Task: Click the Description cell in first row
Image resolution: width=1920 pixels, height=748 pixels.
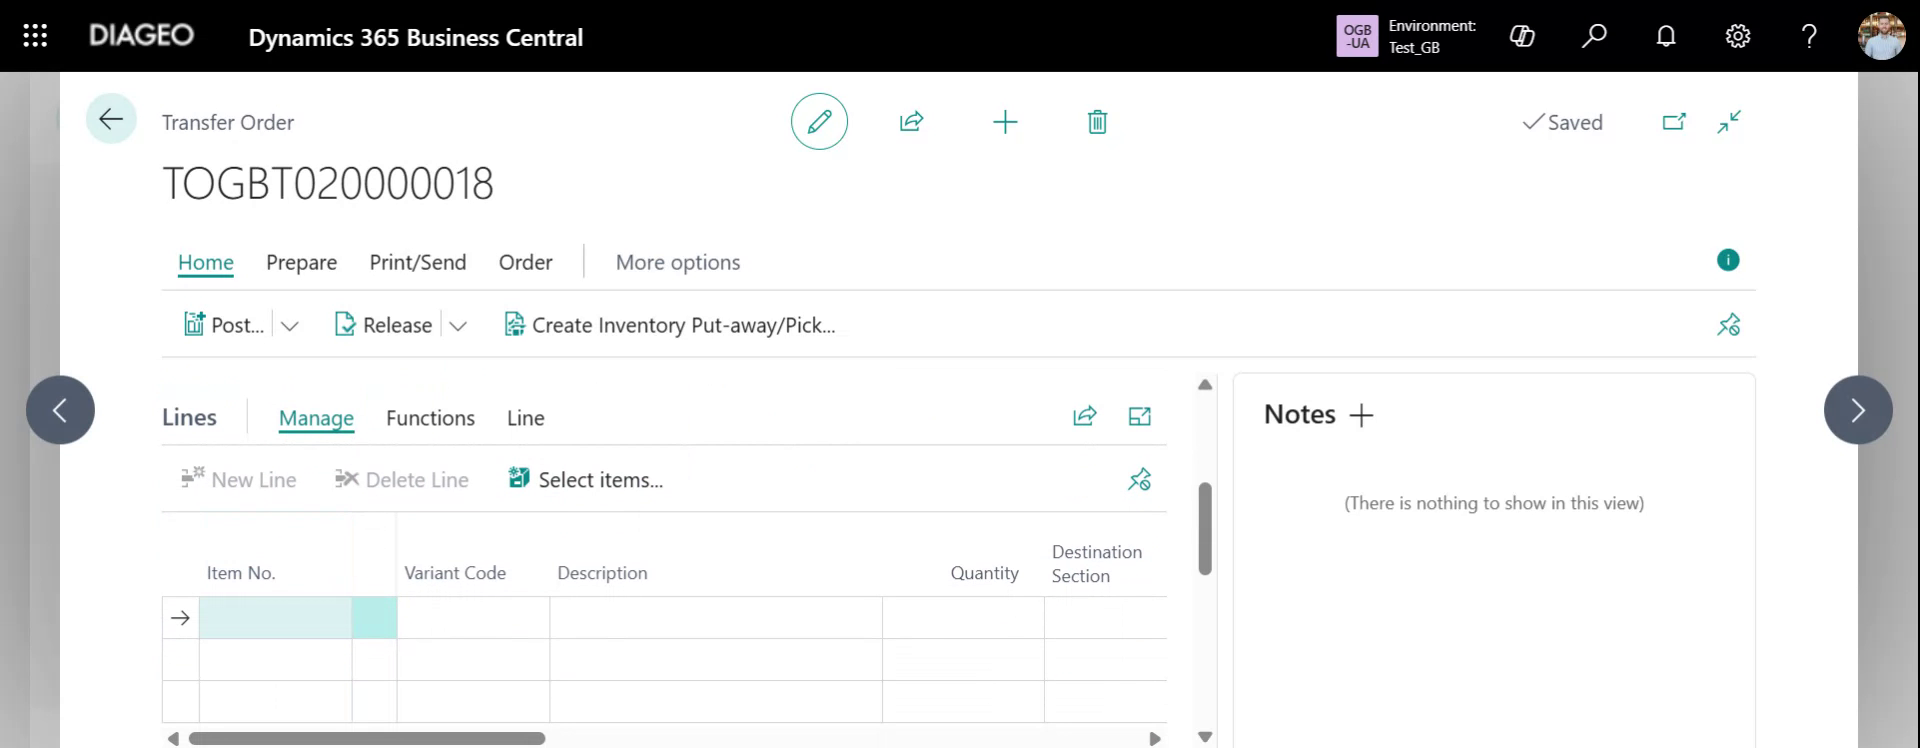Action: coord(716,618)
